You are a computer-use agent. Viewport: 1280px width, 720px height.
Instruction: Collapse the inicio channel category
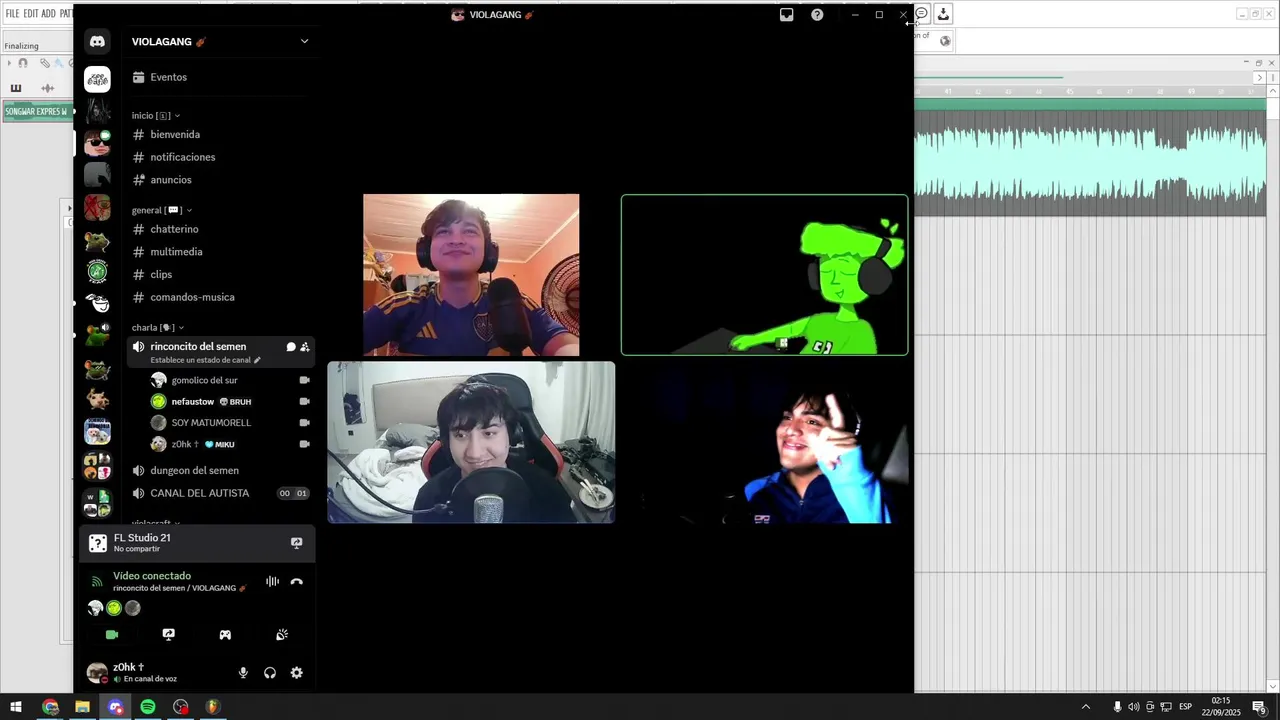click(x=156, y=116)
